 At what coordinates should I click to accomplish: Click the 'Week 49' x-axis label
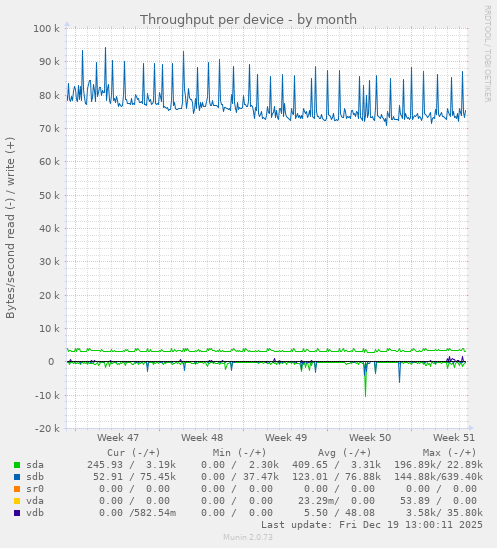click(x=286, y=438)
